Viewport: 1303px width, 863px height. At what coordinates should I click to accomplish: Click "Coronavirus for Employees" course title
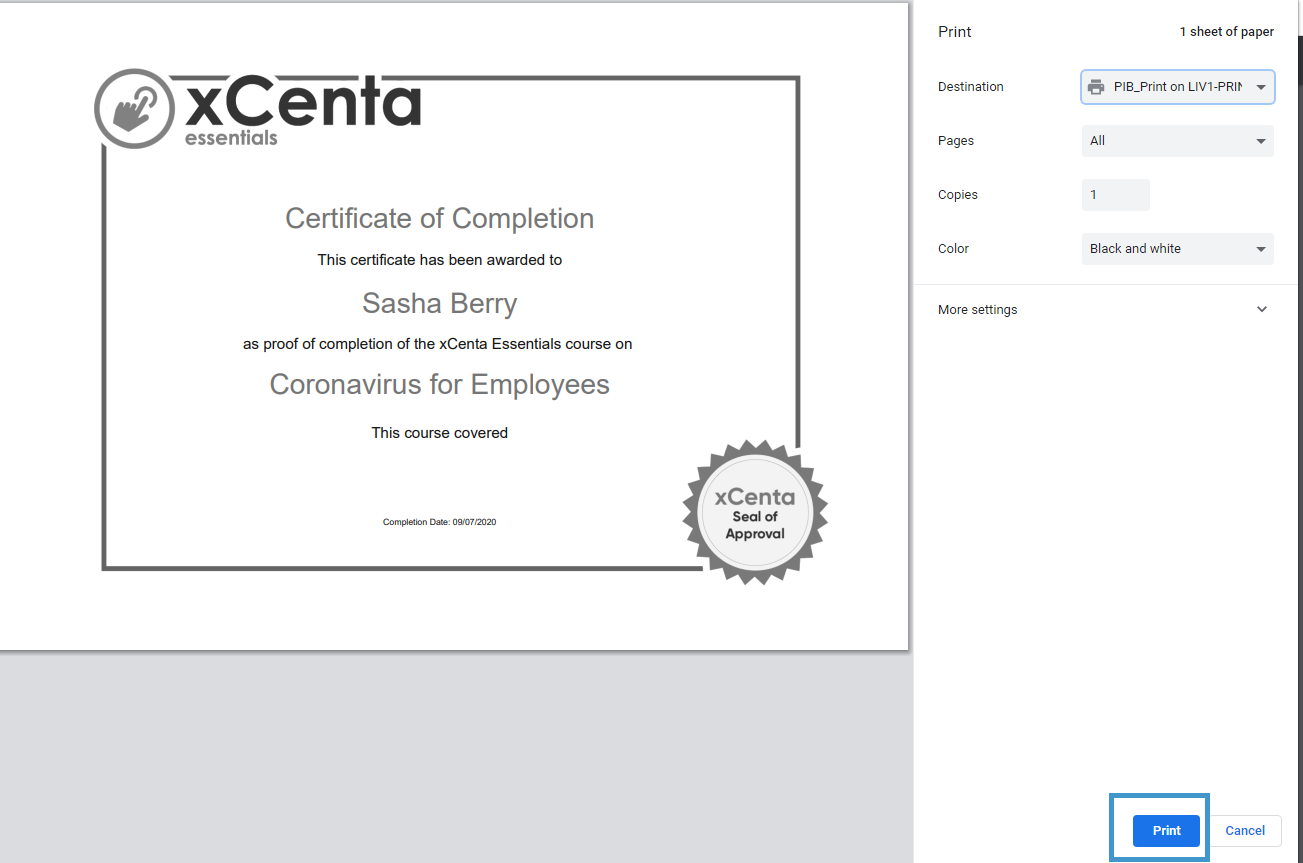[440, 384]
